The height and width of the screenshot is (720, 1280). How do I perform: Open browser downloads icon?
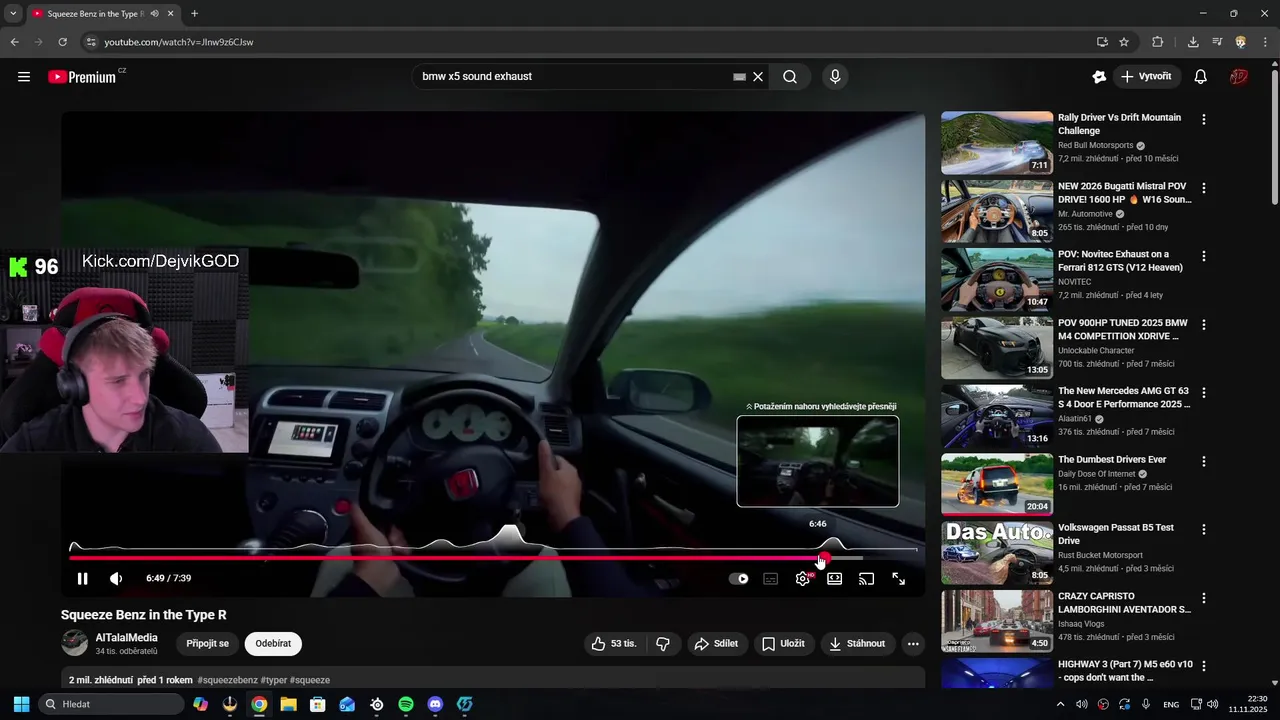(x=1193, y=42)
